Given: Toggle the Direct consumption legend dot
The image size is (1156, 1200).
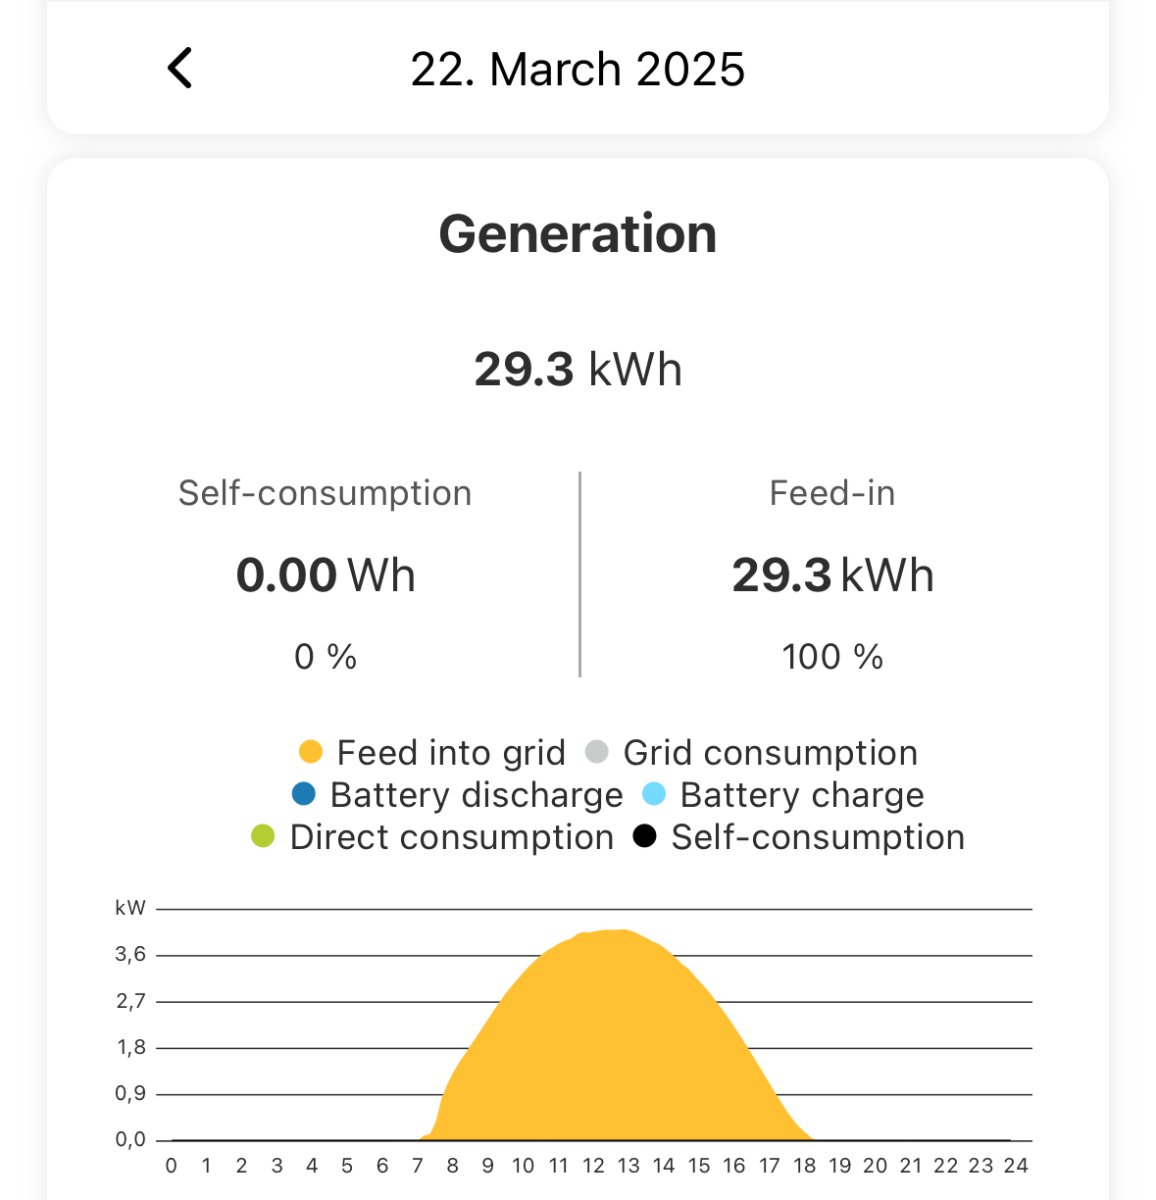Looking at the screenshot, I should pyautogui.click(x=263, y=837).
